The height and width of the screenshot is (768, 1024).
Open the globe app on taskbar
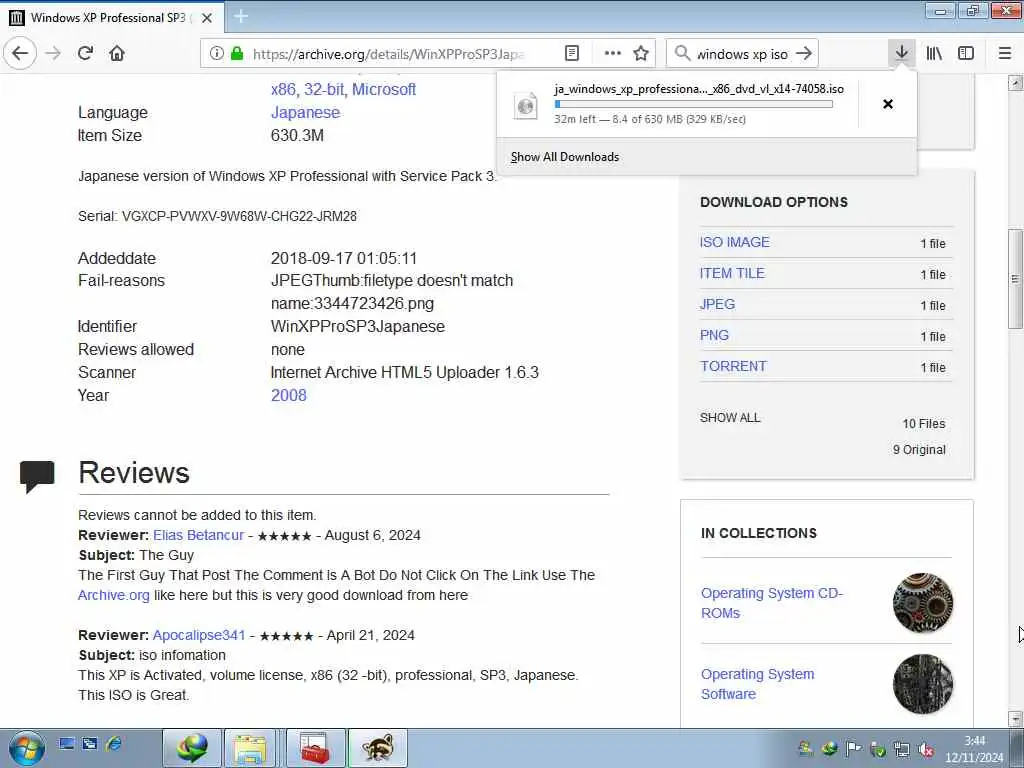pyautogui.click(x=192, y=748)
